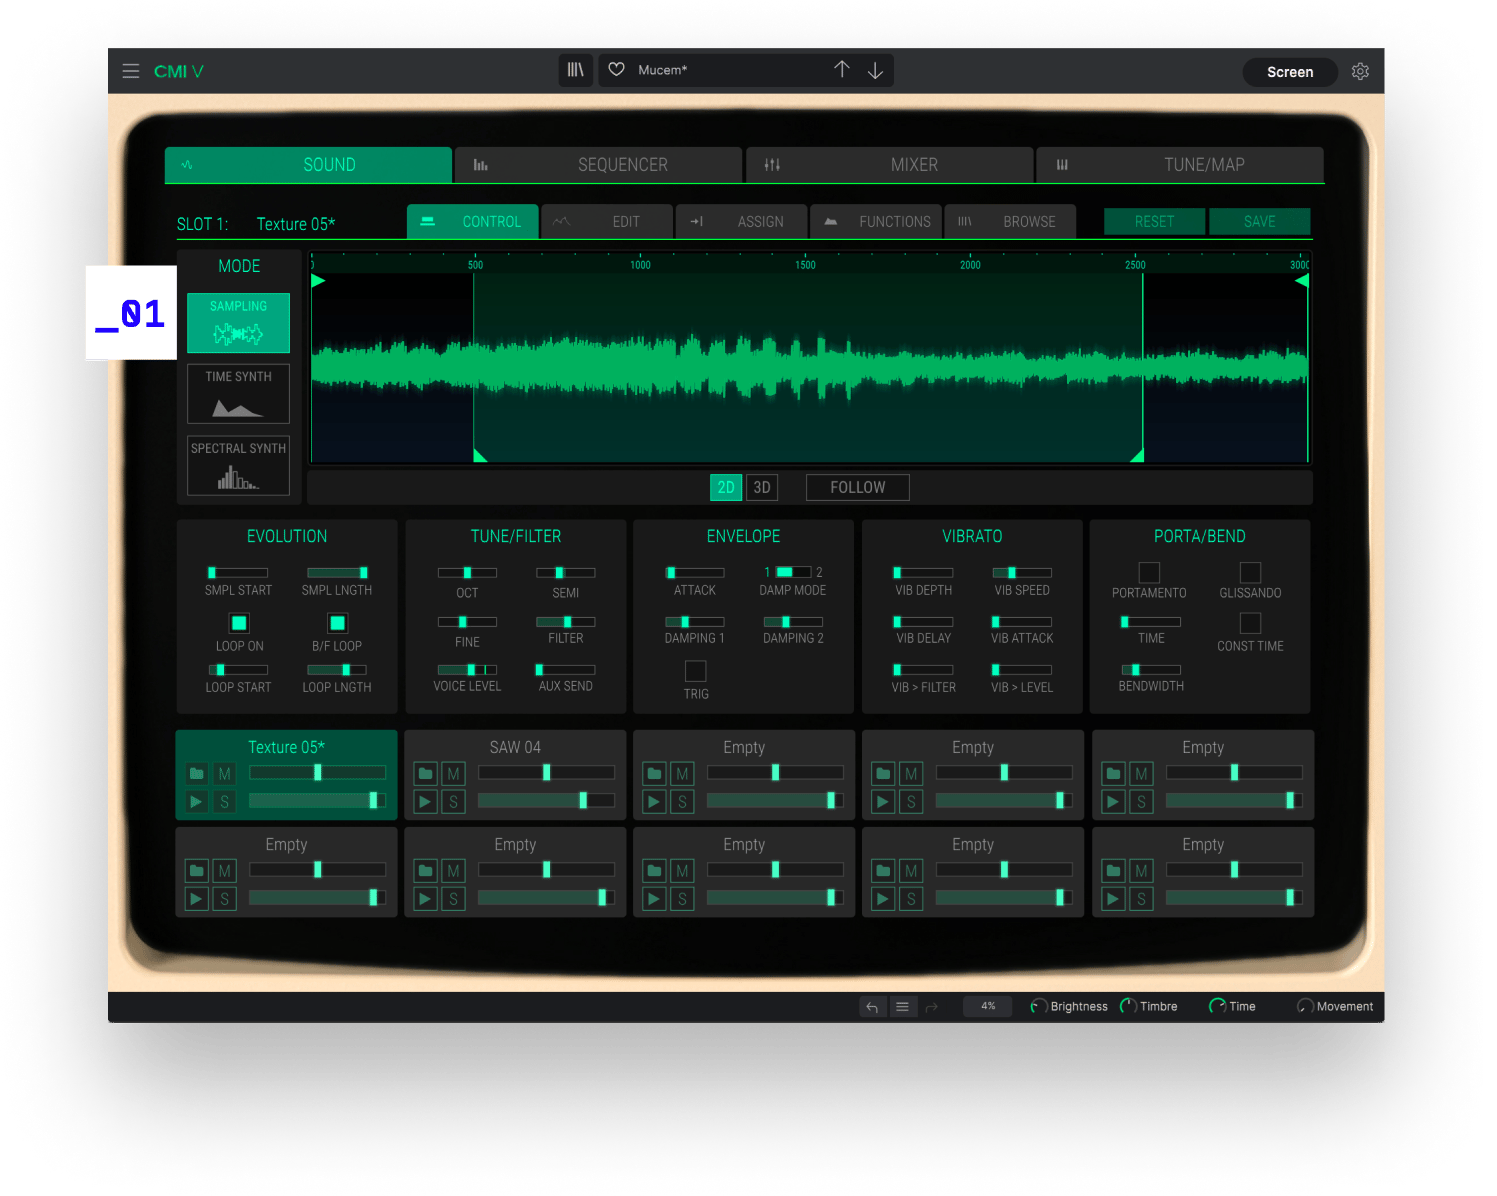
Task: Select Time Synth mode icon
Action: pyautogui.click(x=238, y=394)
